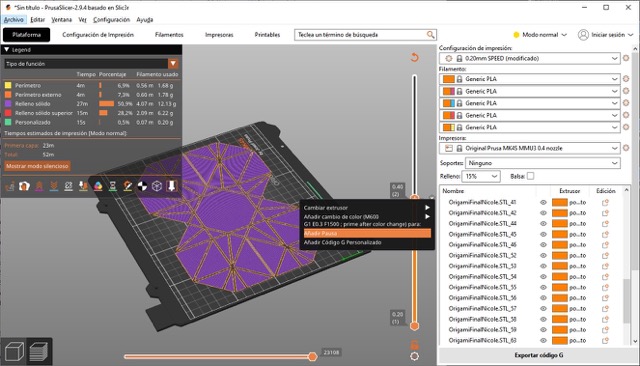Click the undo arrow above vertical layer slider
Image resolution: width=640 pixels, height=366 pixels.
414,57
